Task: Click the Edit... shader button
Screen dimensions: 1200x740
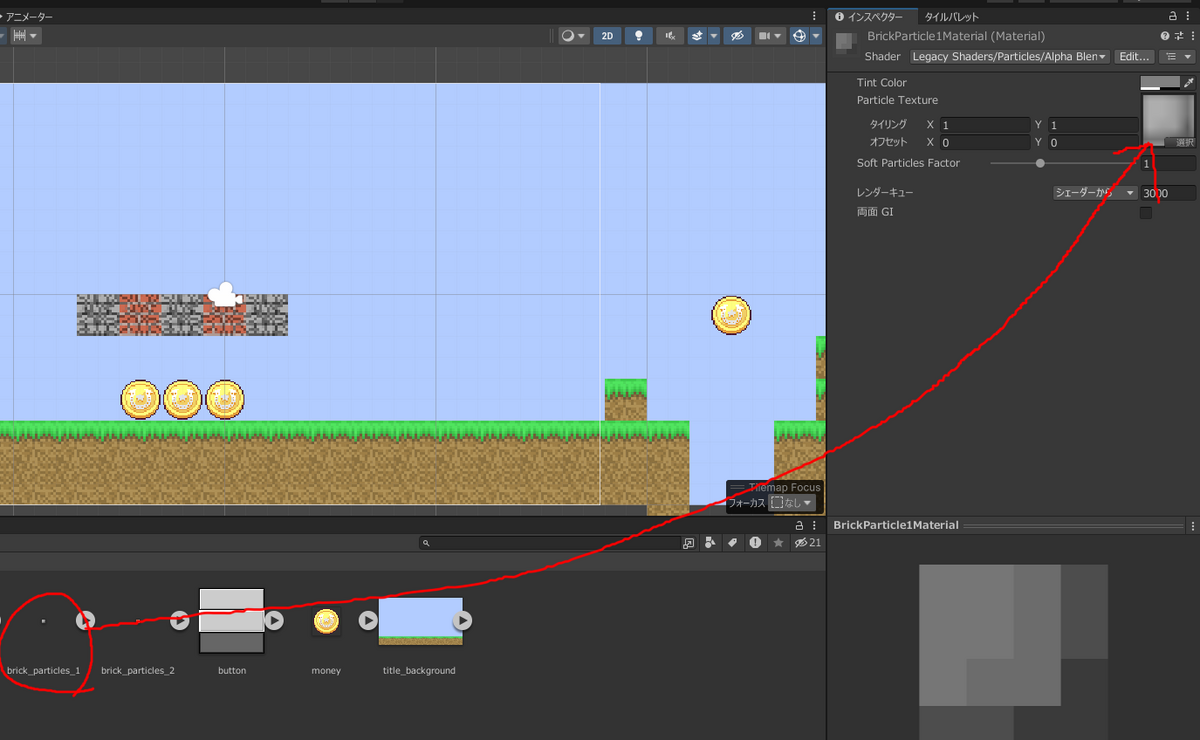Action: (1134, 57)
